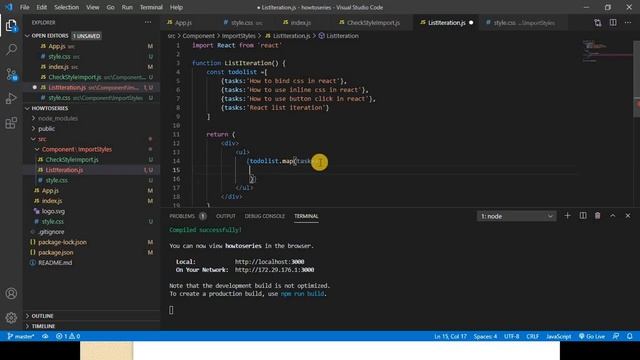This screenshot has height=360, width=640.
Task: Click the feedback icon in status bar
Action: coord(616,336)
